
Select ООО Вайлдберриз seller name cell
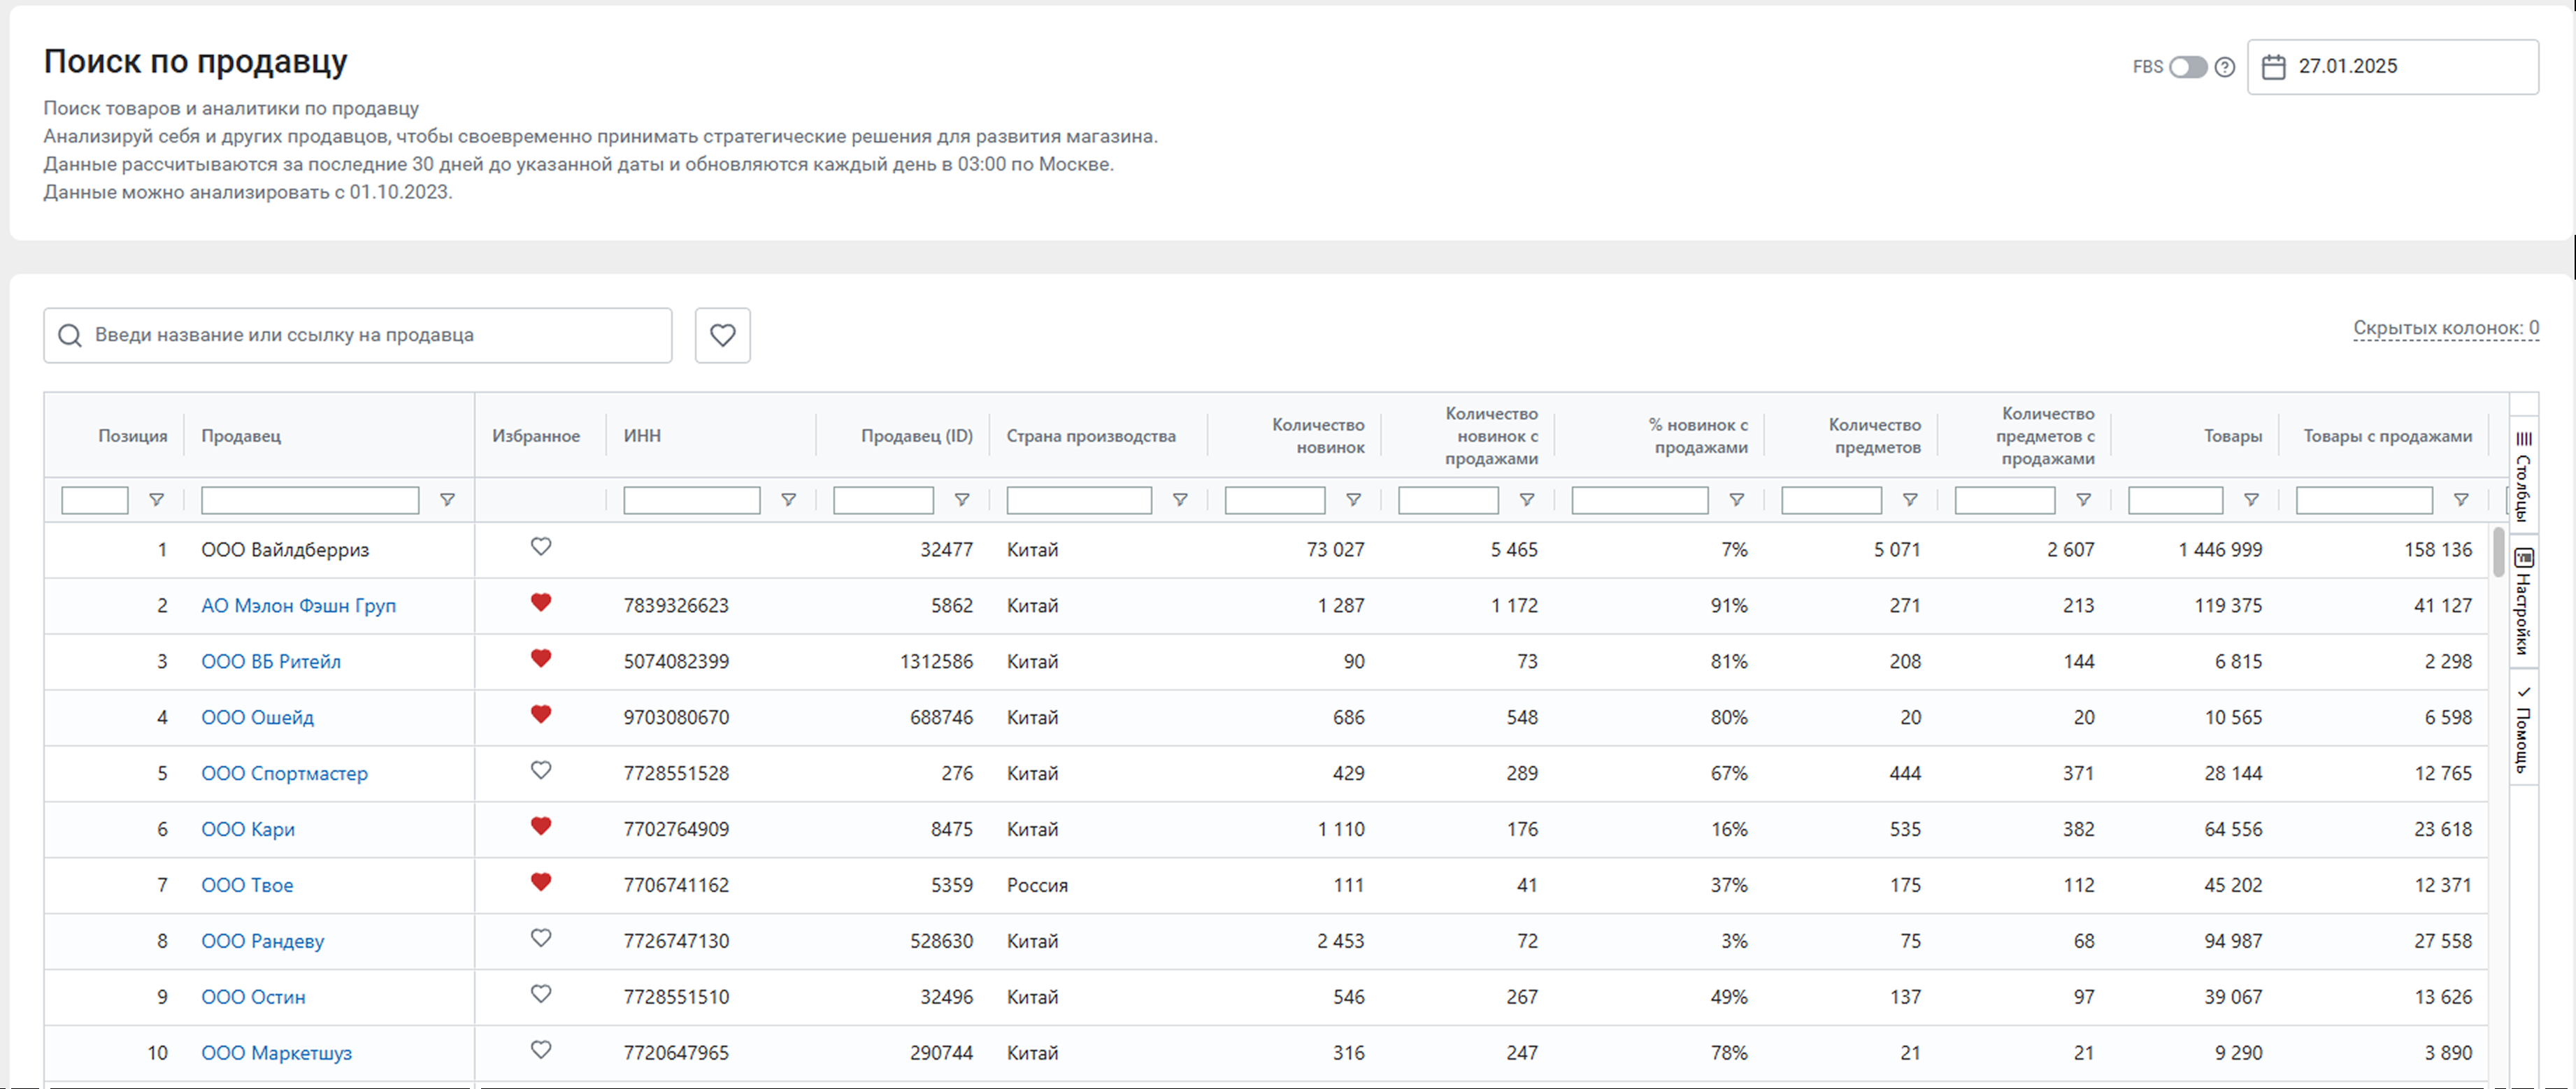tap(285, 550)
